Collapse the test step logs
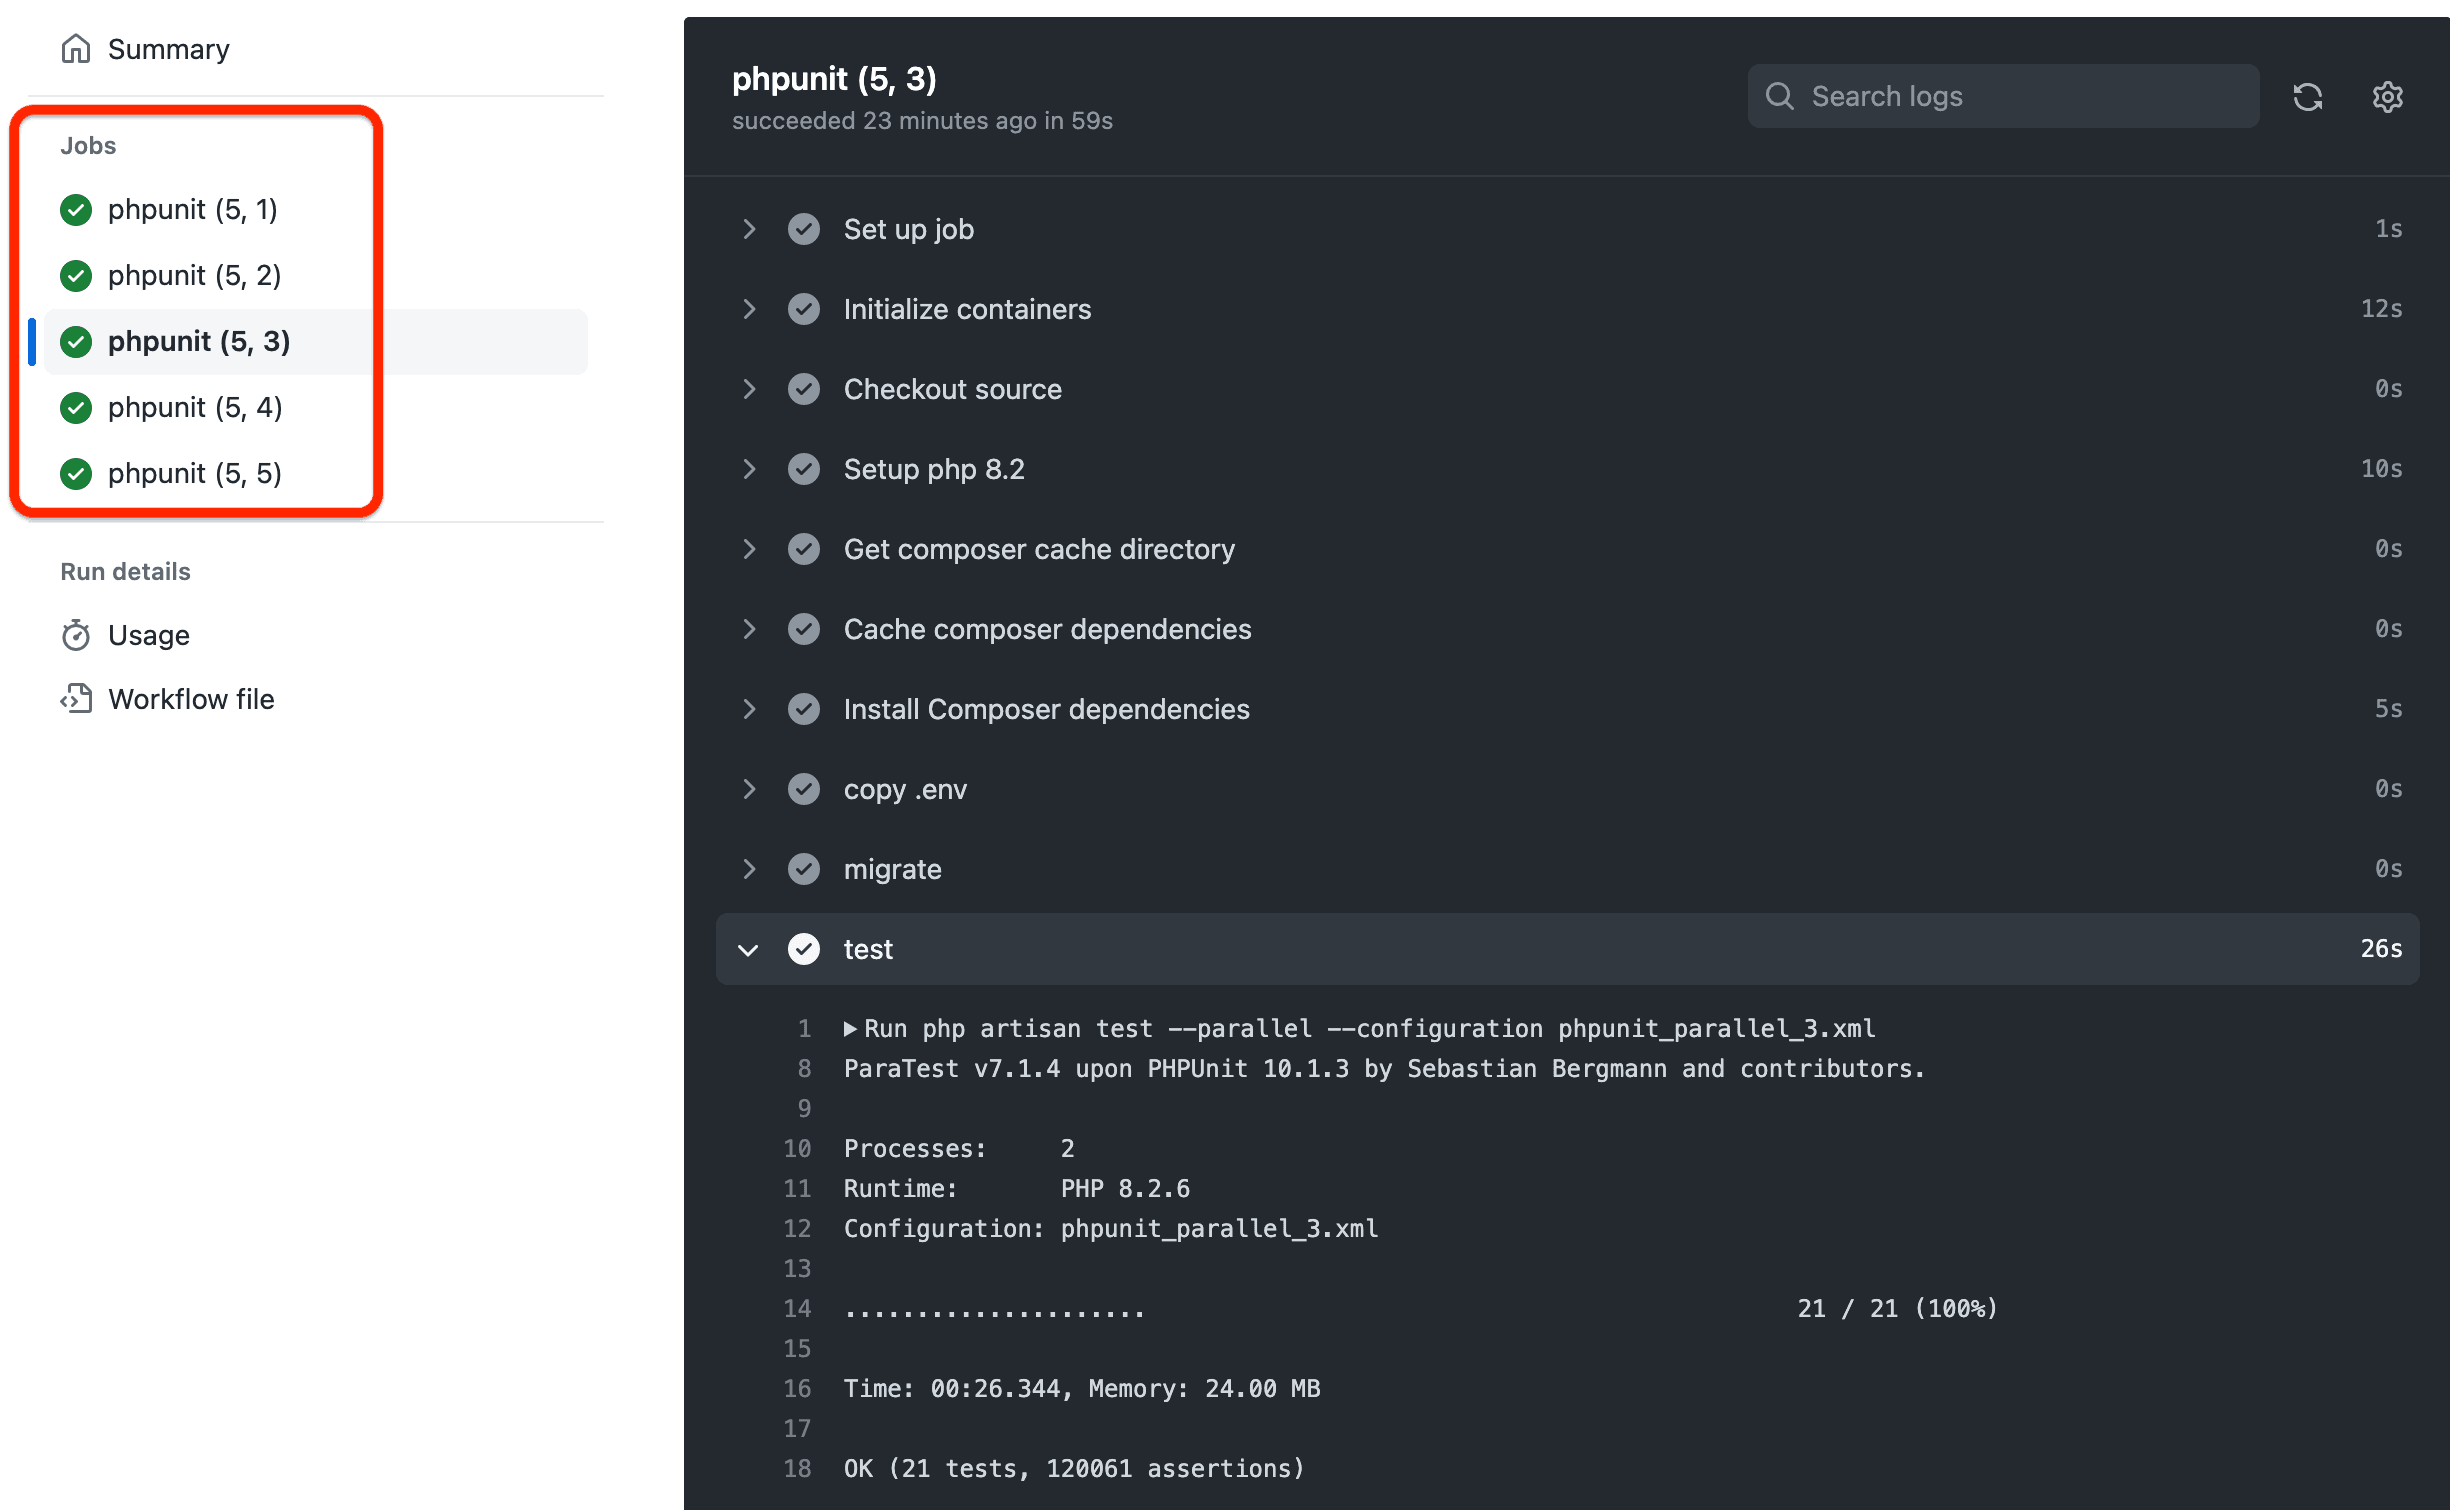 pyautogui.click(x=748, y=949)
